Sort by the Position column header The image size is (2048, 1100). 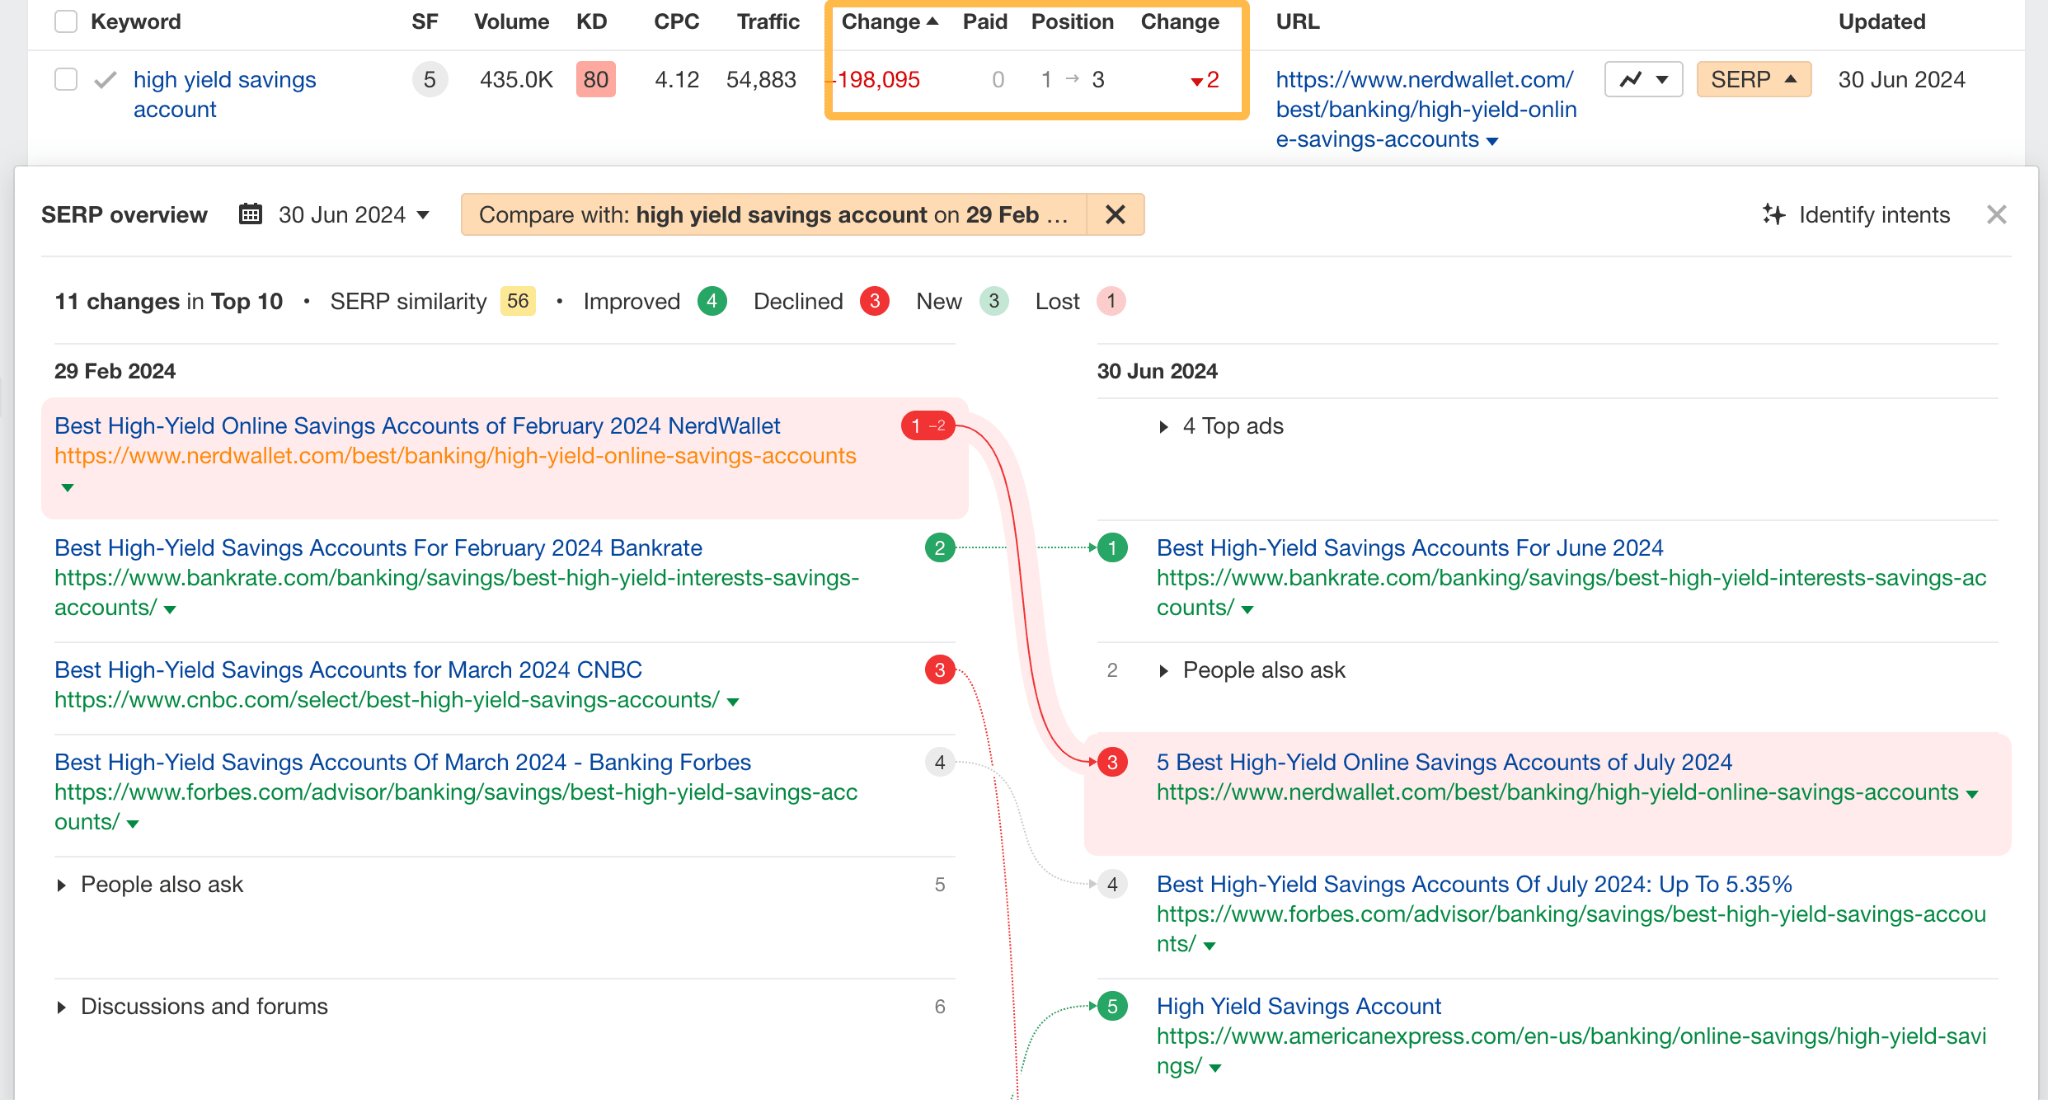pos(1072,22)
